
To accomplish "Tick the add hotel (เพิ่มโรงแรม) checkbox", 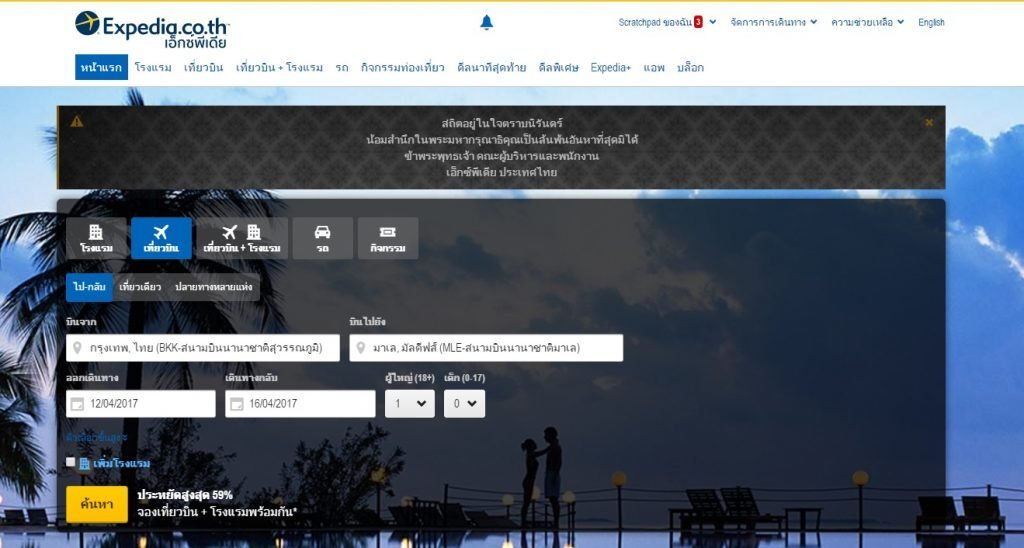I will click(71, 462).
